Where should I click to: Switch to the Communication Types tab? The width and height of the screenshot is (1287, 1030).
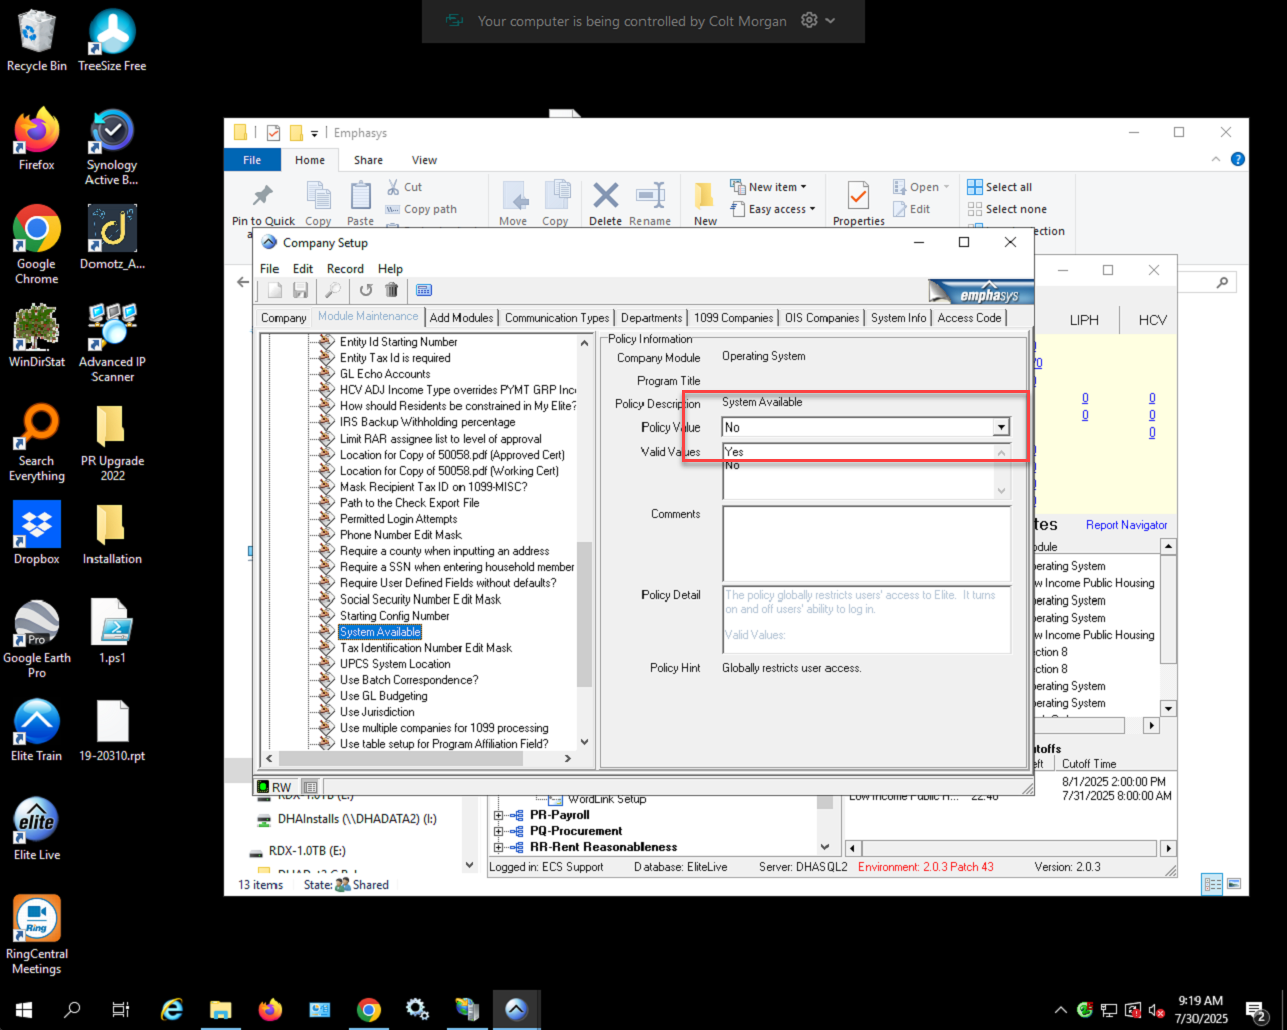(557, 317)
